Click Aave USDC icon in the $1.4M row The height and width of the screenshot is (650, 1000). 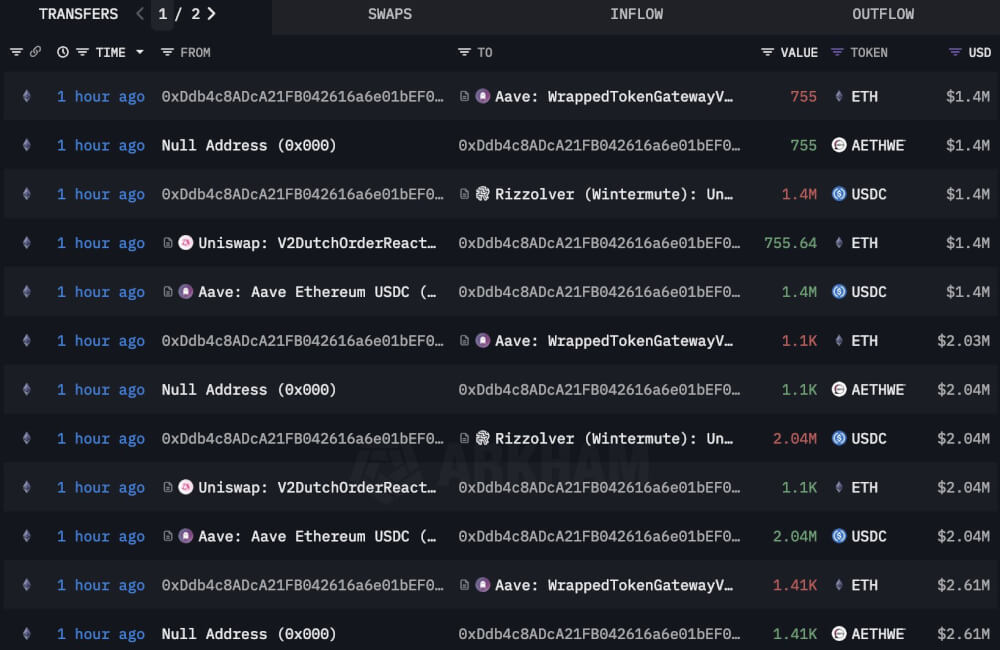pos(186,292)
